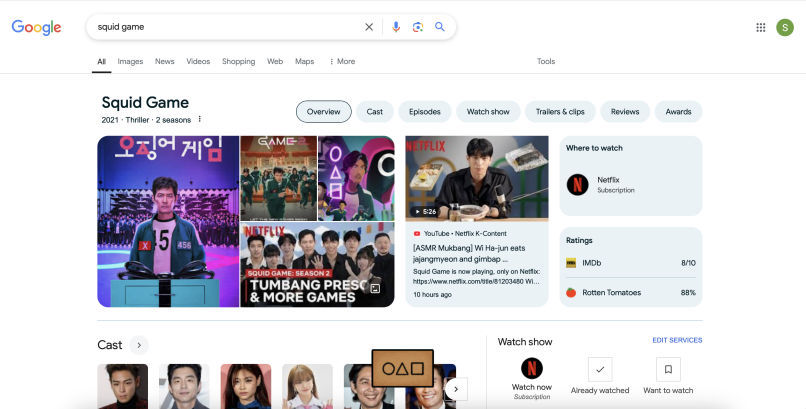The image size is (806, 409).
Task: Add show to Want to watch
Action: 669,368
